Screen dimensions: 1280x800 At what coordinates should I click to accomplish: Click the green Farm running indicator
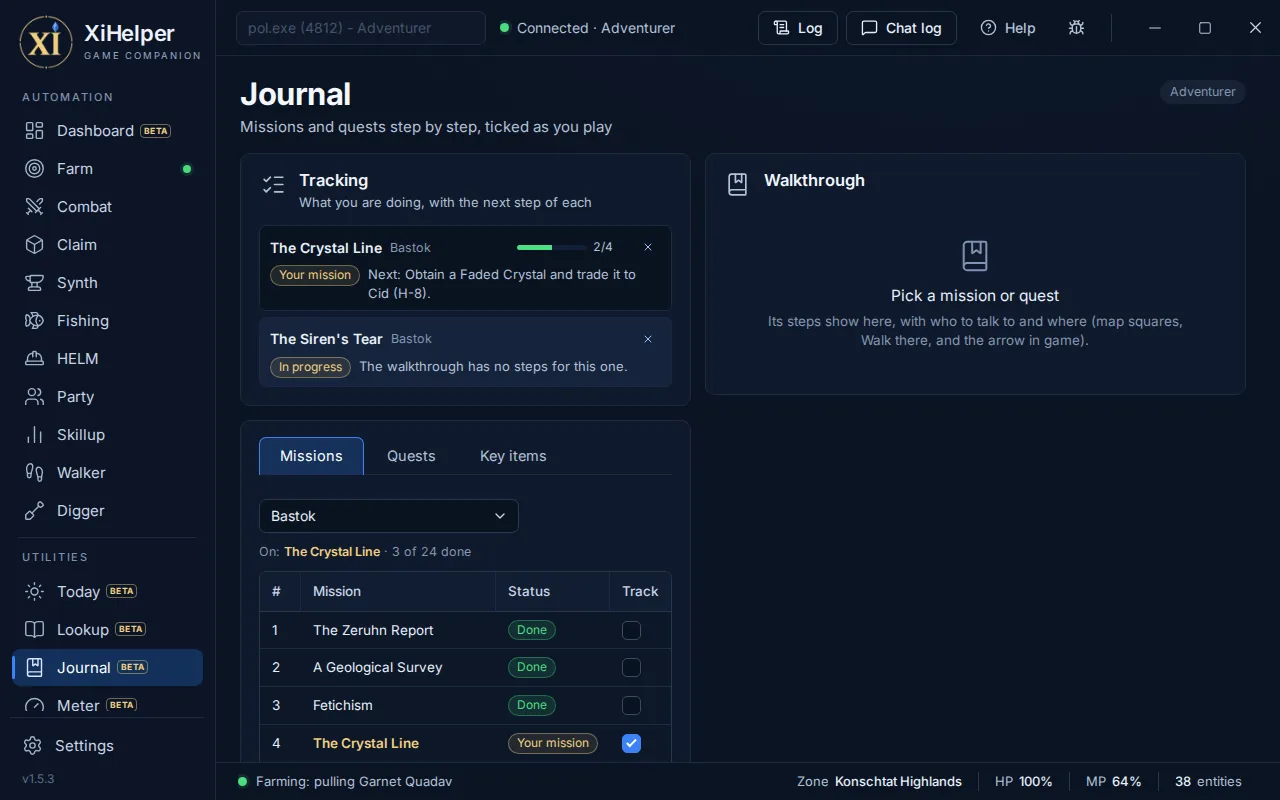coord(186,169)
